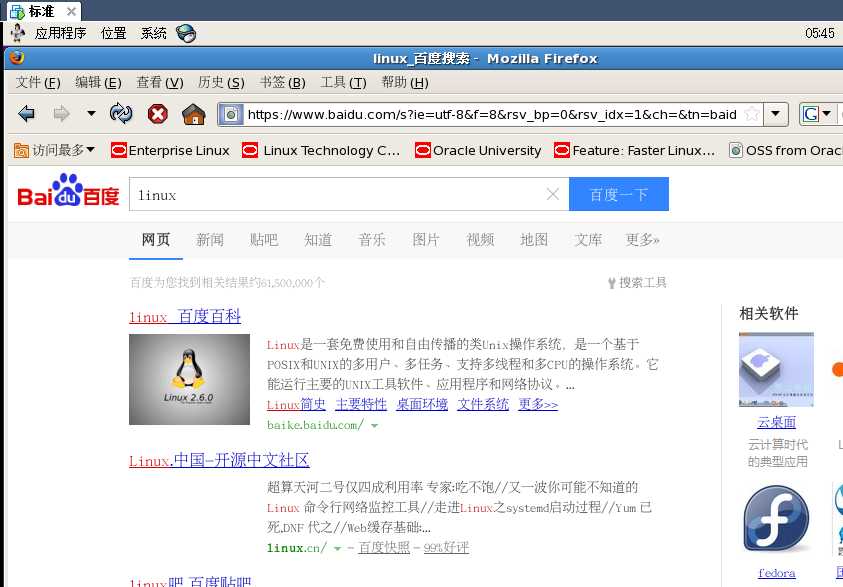Viewport: 843px width, 587px height.
Task: Expand the arrow beside baike.baidu.com/
Action: click(374, 426)
